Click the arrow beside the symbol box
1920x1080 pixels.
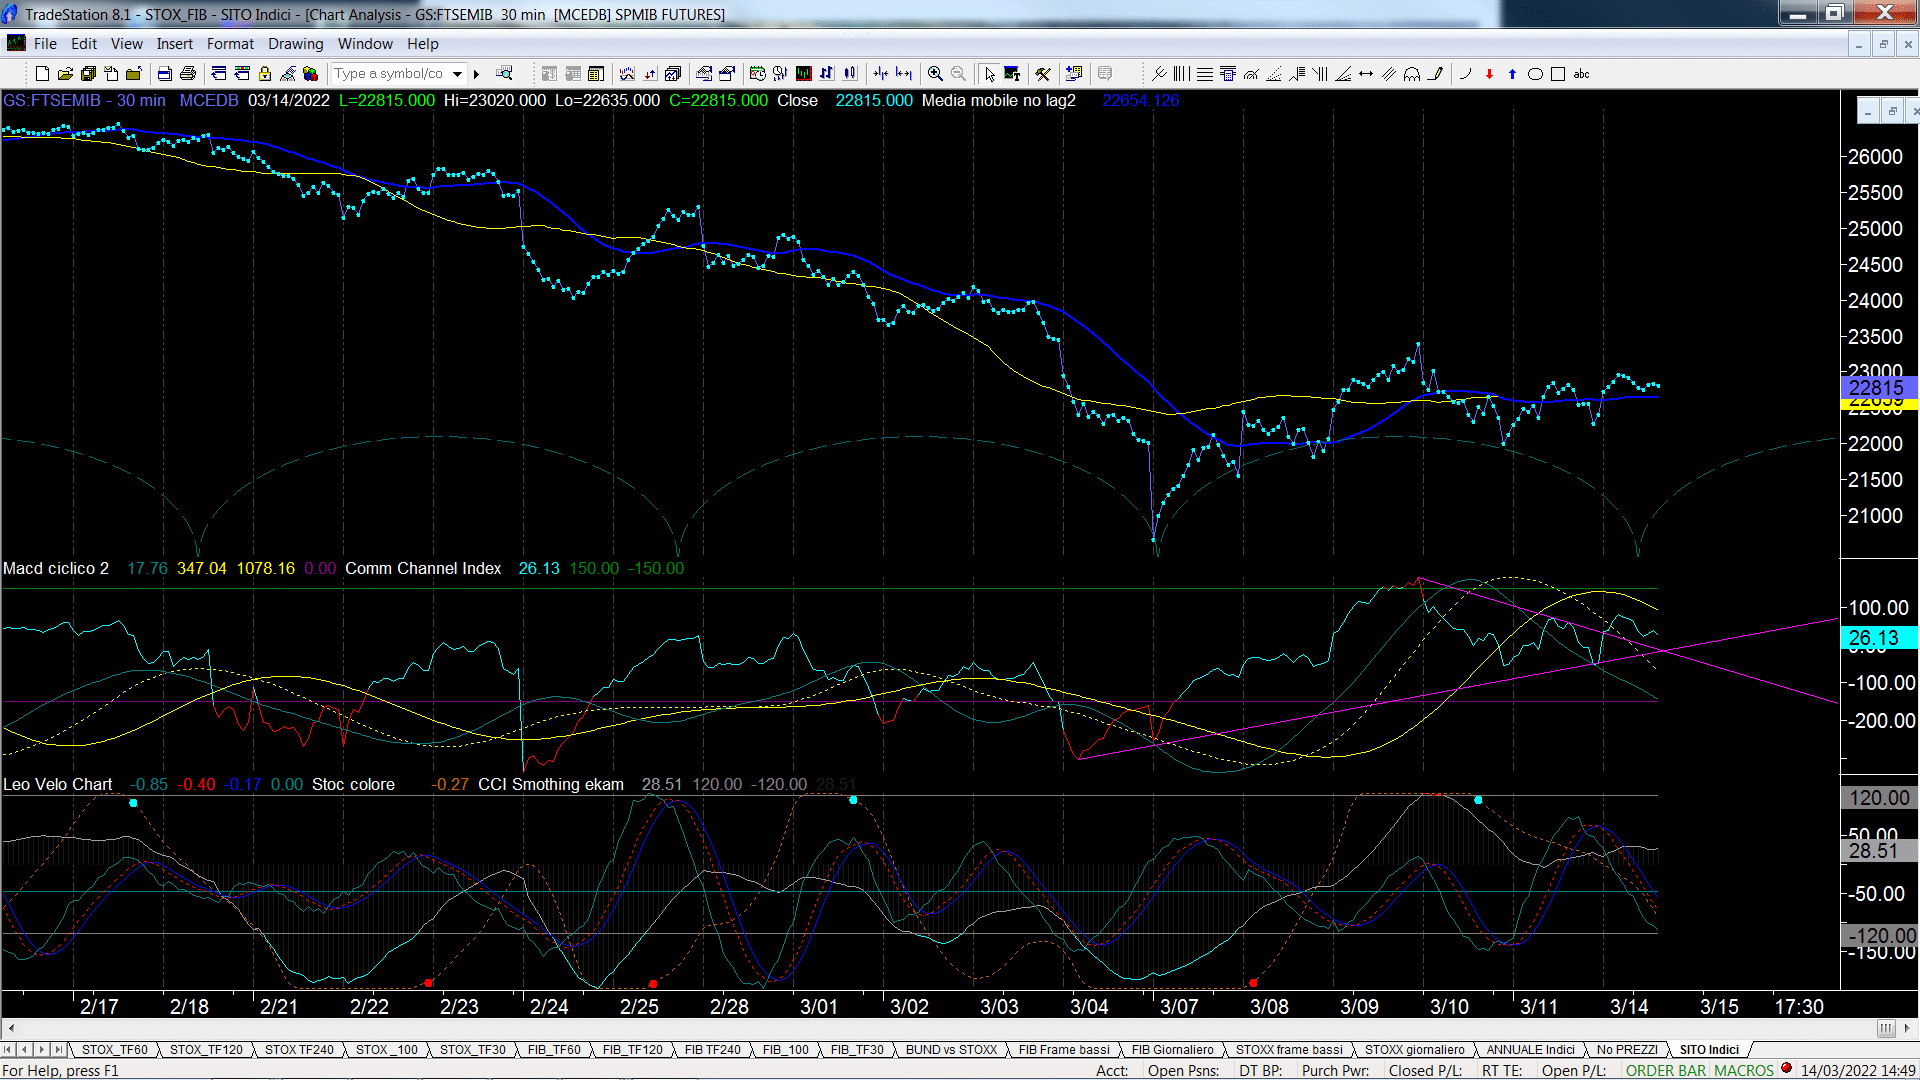[x=477, y=74]
